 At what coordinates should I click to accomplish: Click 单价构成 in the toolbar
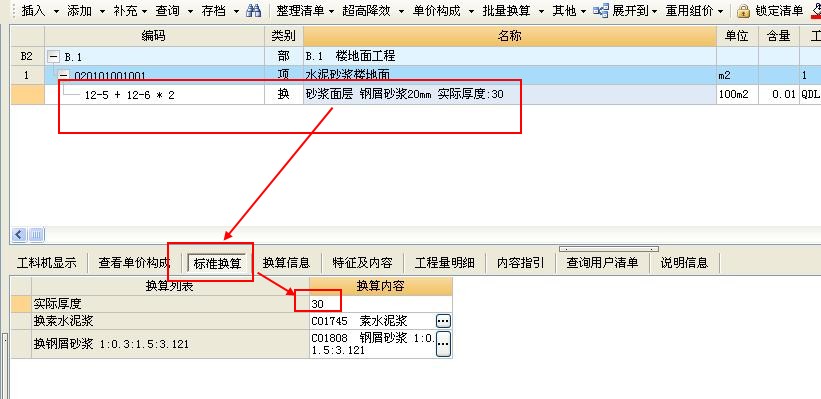[437, 10]
